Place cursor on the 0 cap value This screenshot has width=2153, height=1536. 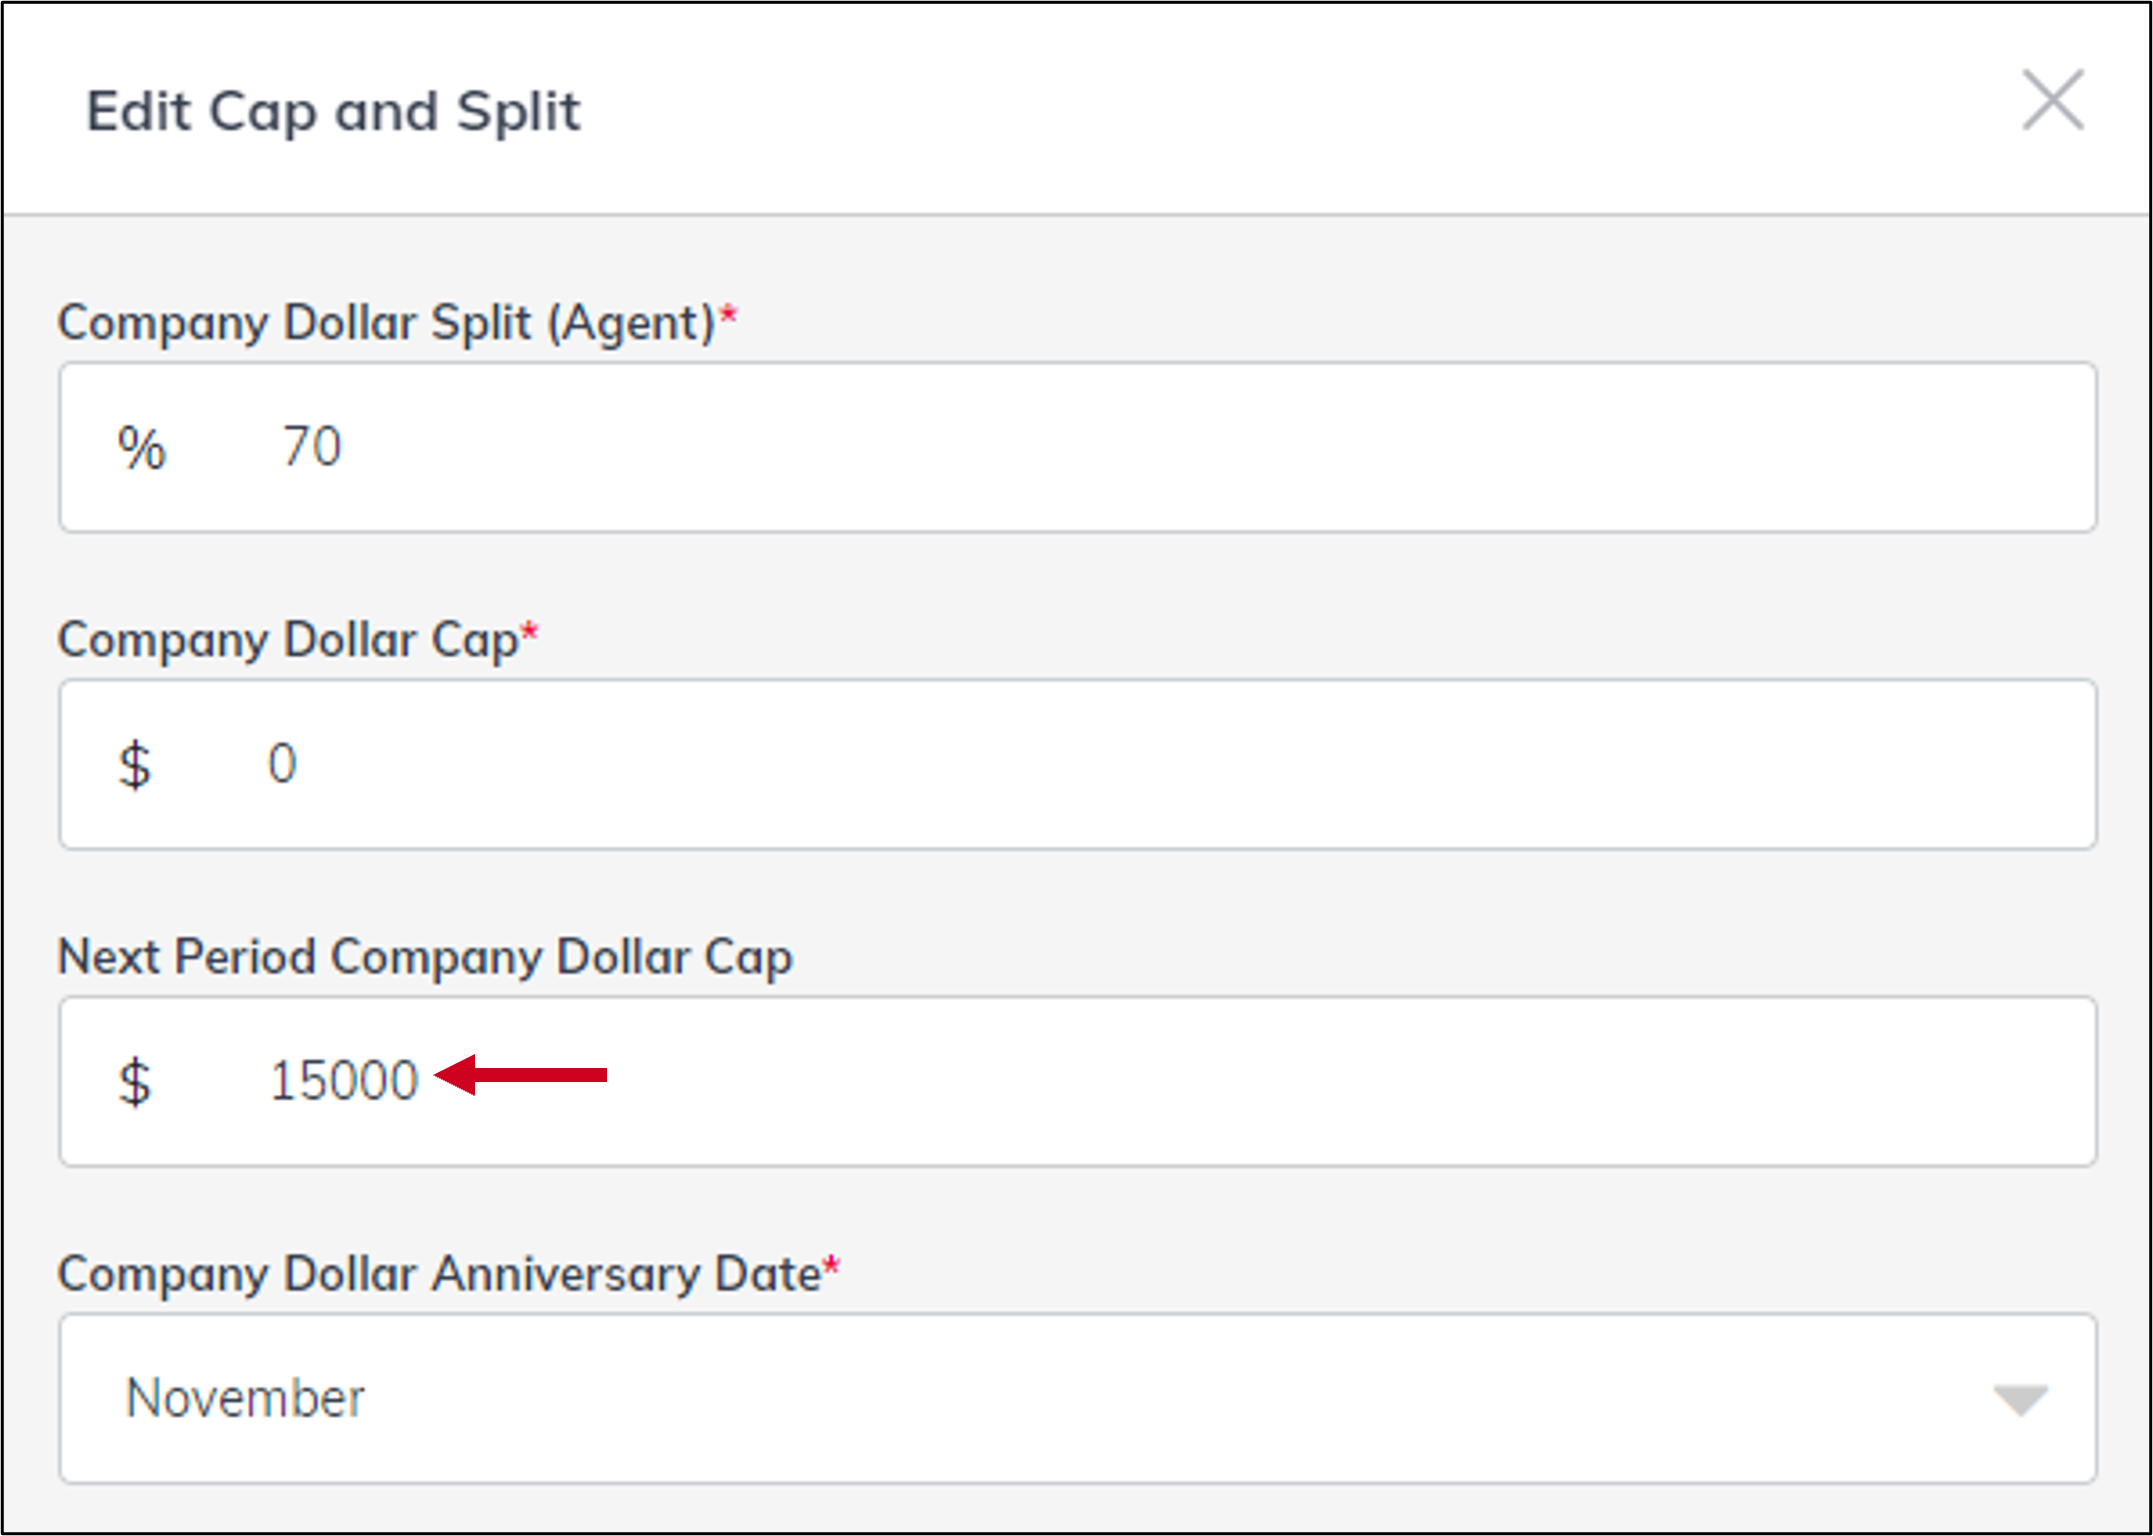(282, 764)
